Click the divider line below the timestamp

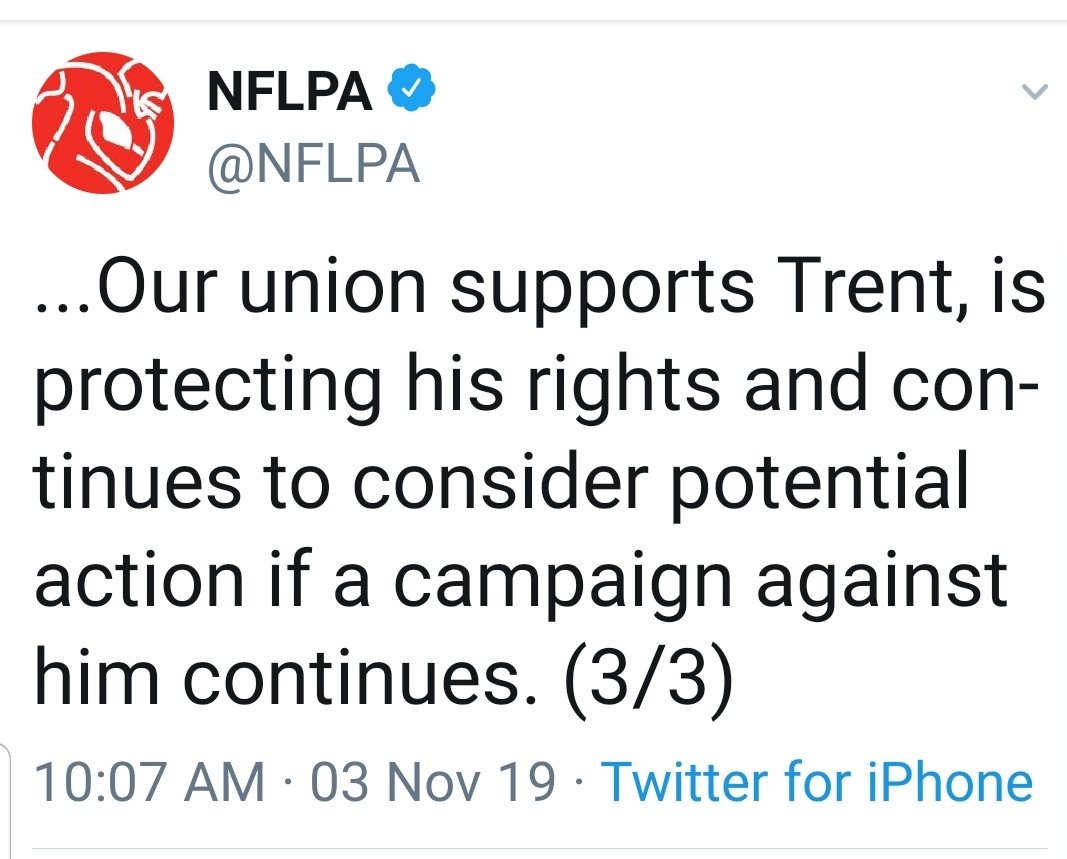pos(539,848)
